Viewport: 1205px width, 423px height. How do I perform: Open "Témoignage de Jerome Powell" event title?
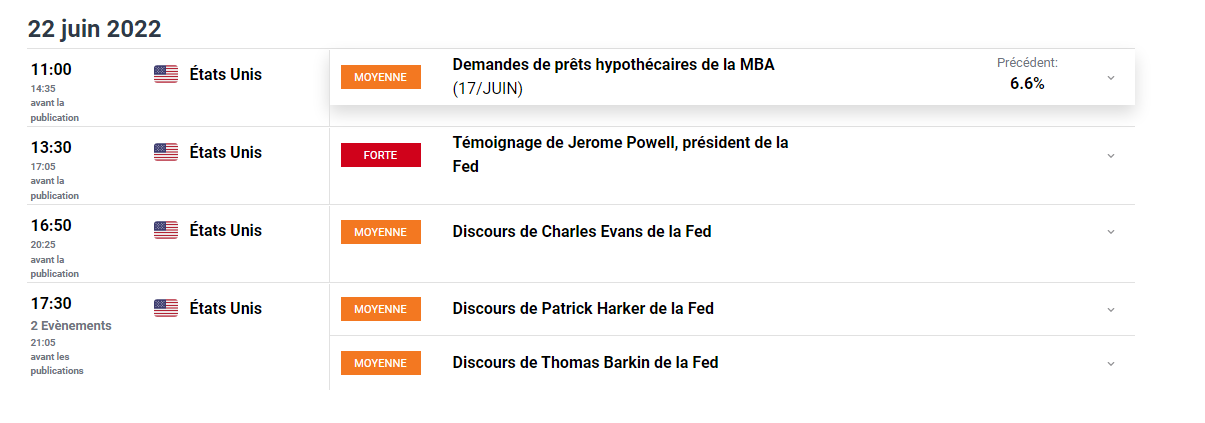[x=620, y=143]
